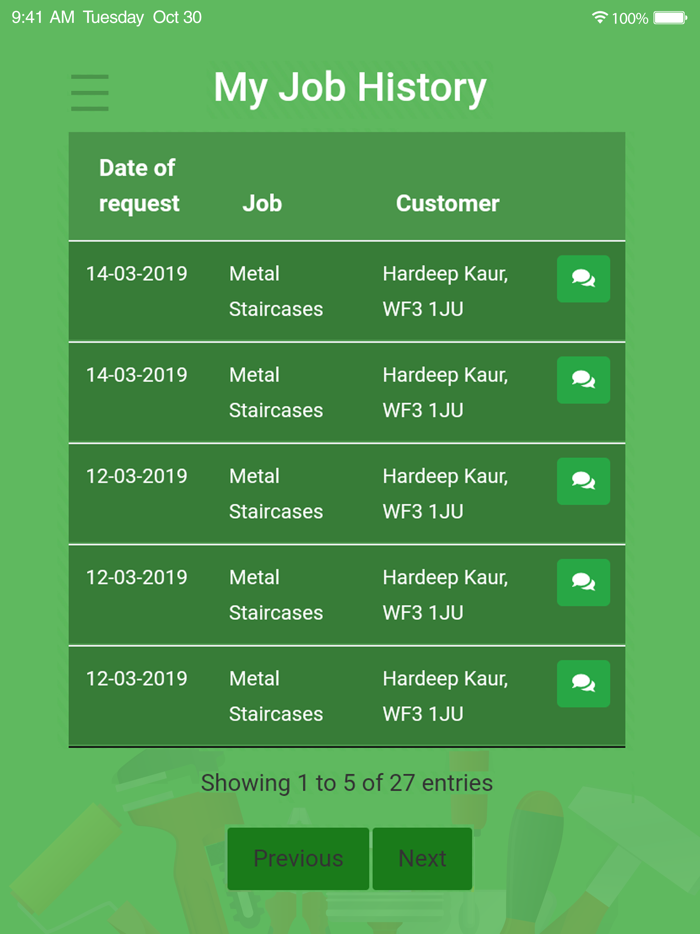Click the Previous pagination button
The image size is (700, 934).
pos(298,858)
